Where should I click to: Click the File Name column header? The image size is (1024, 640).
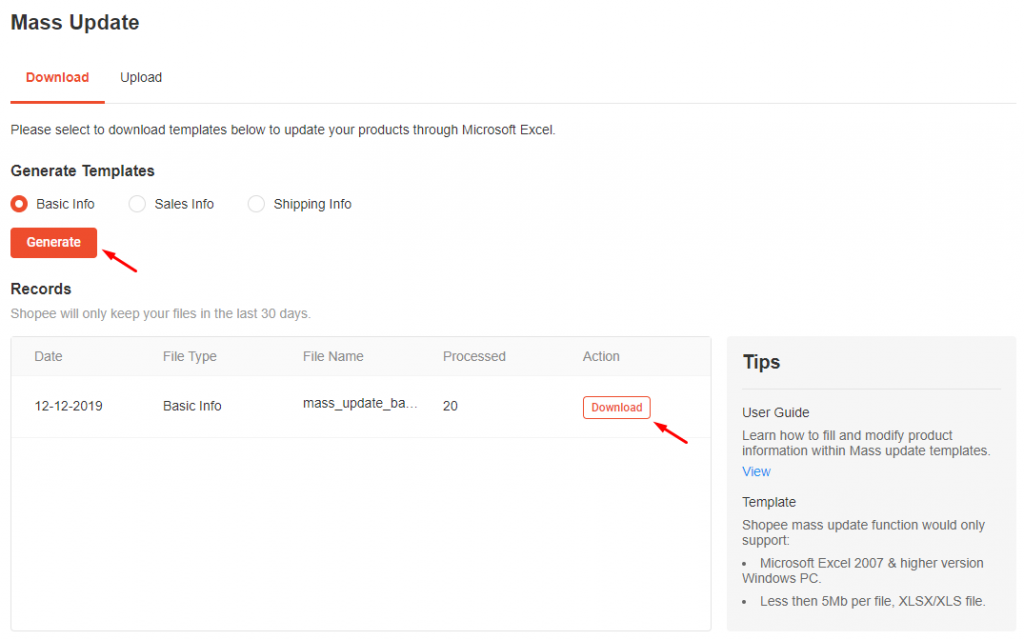(x=333, y=356)
